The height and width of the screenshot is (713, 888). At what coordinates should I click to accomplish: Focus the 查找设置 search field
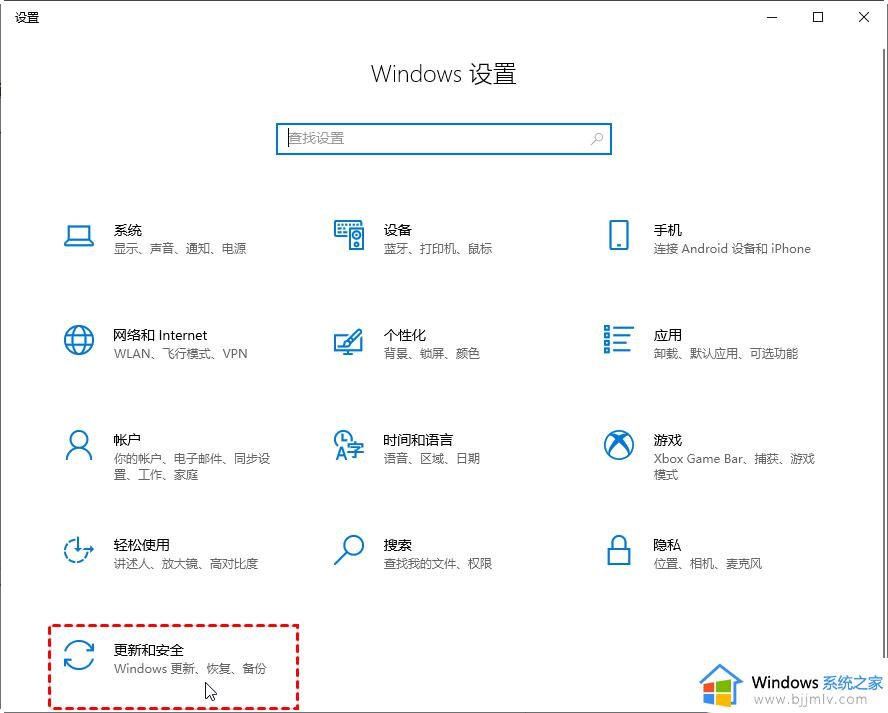(x=443, y=138)
